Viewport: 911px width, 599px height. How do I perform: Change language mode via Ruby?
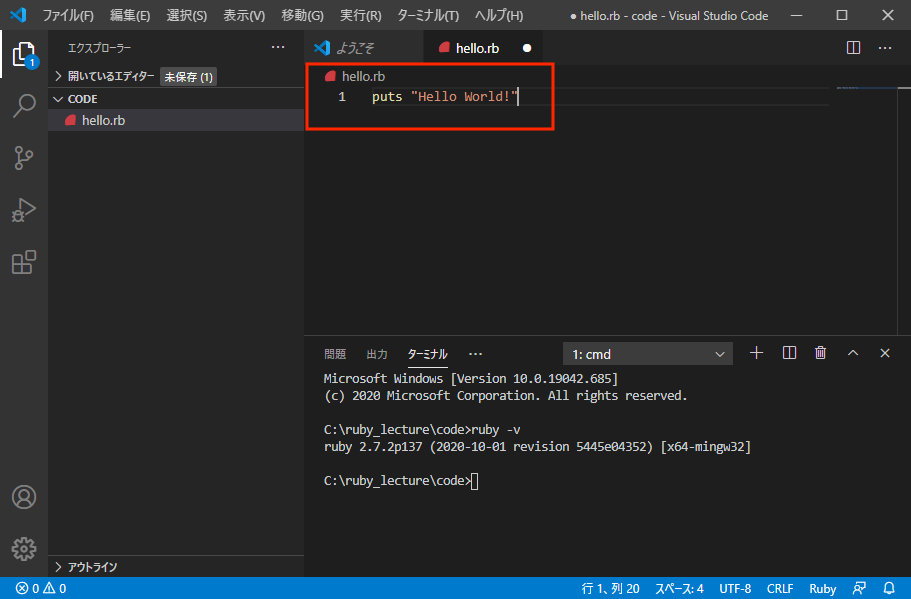[823, 589]
